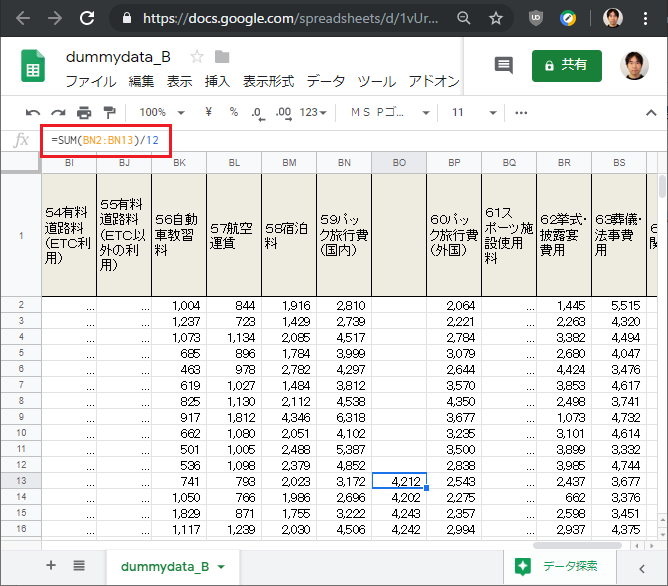Screen dimensions: 668x586
Task: Increase decimal places with the .00 button
Action: coord(284,113)
